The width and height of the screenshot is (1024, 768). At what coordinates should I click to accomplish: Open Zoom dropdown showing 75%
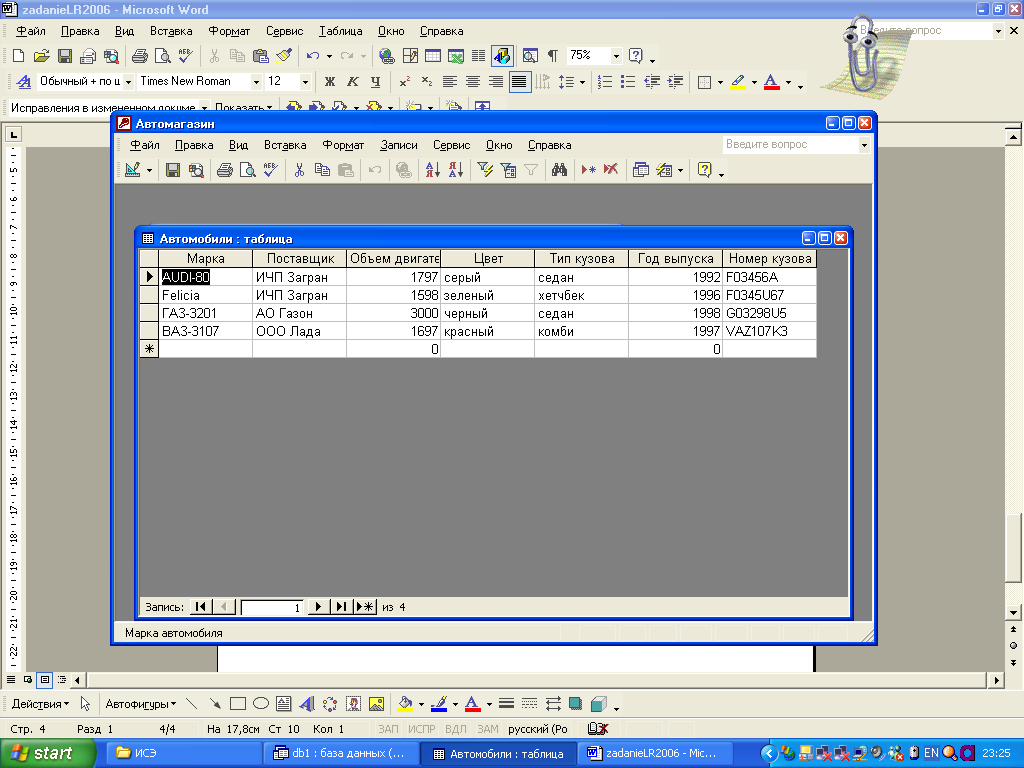616,56
